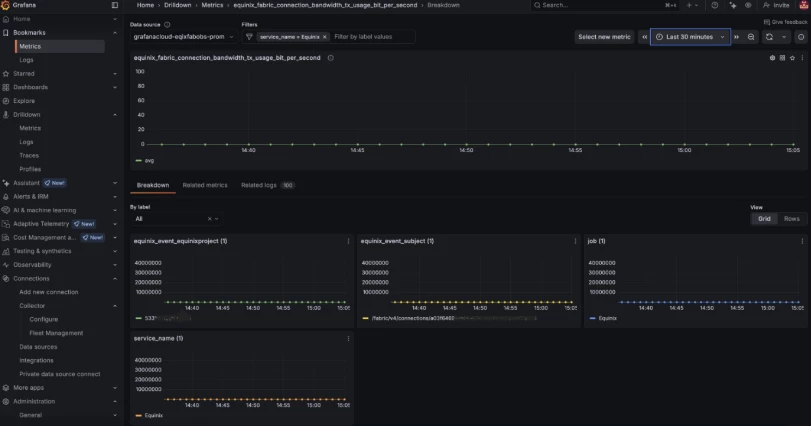Go to Home breadcrumb

pyautogui.click(x=145, y=5)
